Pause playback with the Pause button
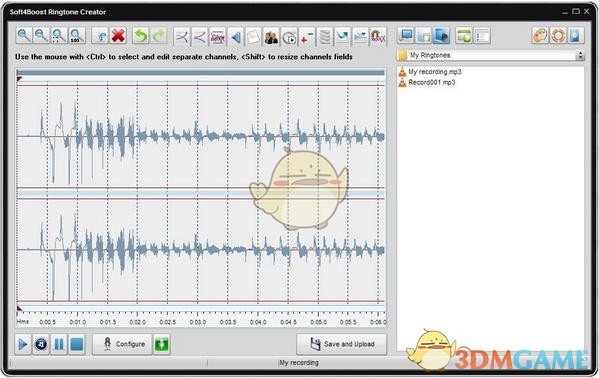This screenshot has width=599, height=378. click(x=59, y=344)
